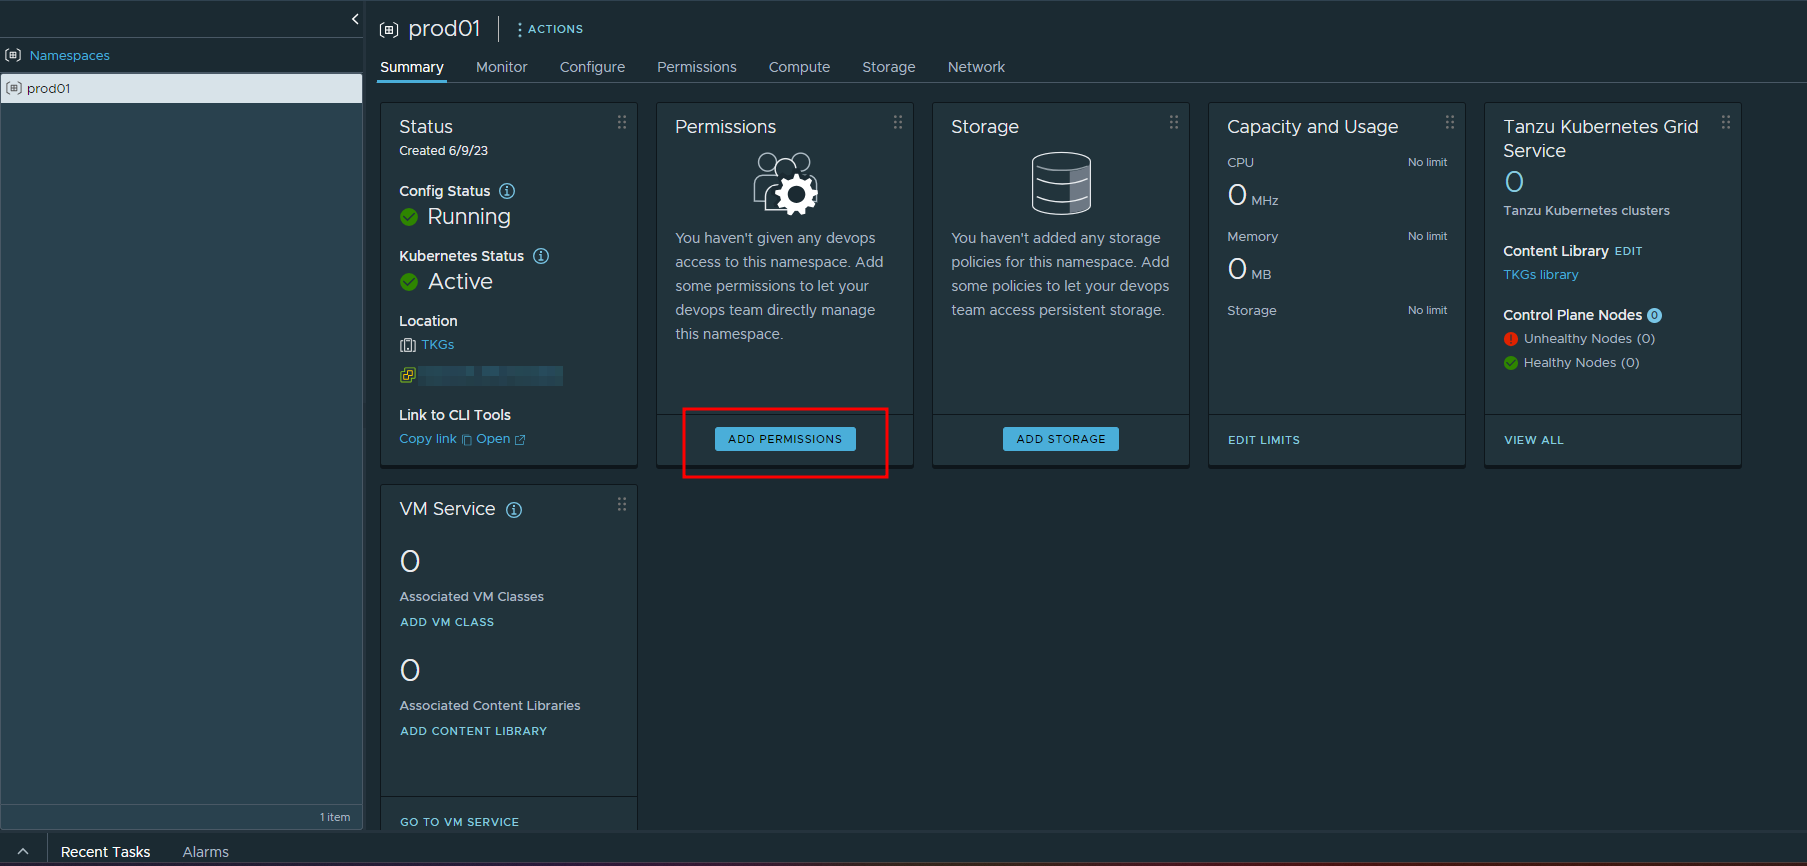Click EDIT next to Content Library
The height and width of the screenshot is (866, 1807).
click(x=1628, y=251)
